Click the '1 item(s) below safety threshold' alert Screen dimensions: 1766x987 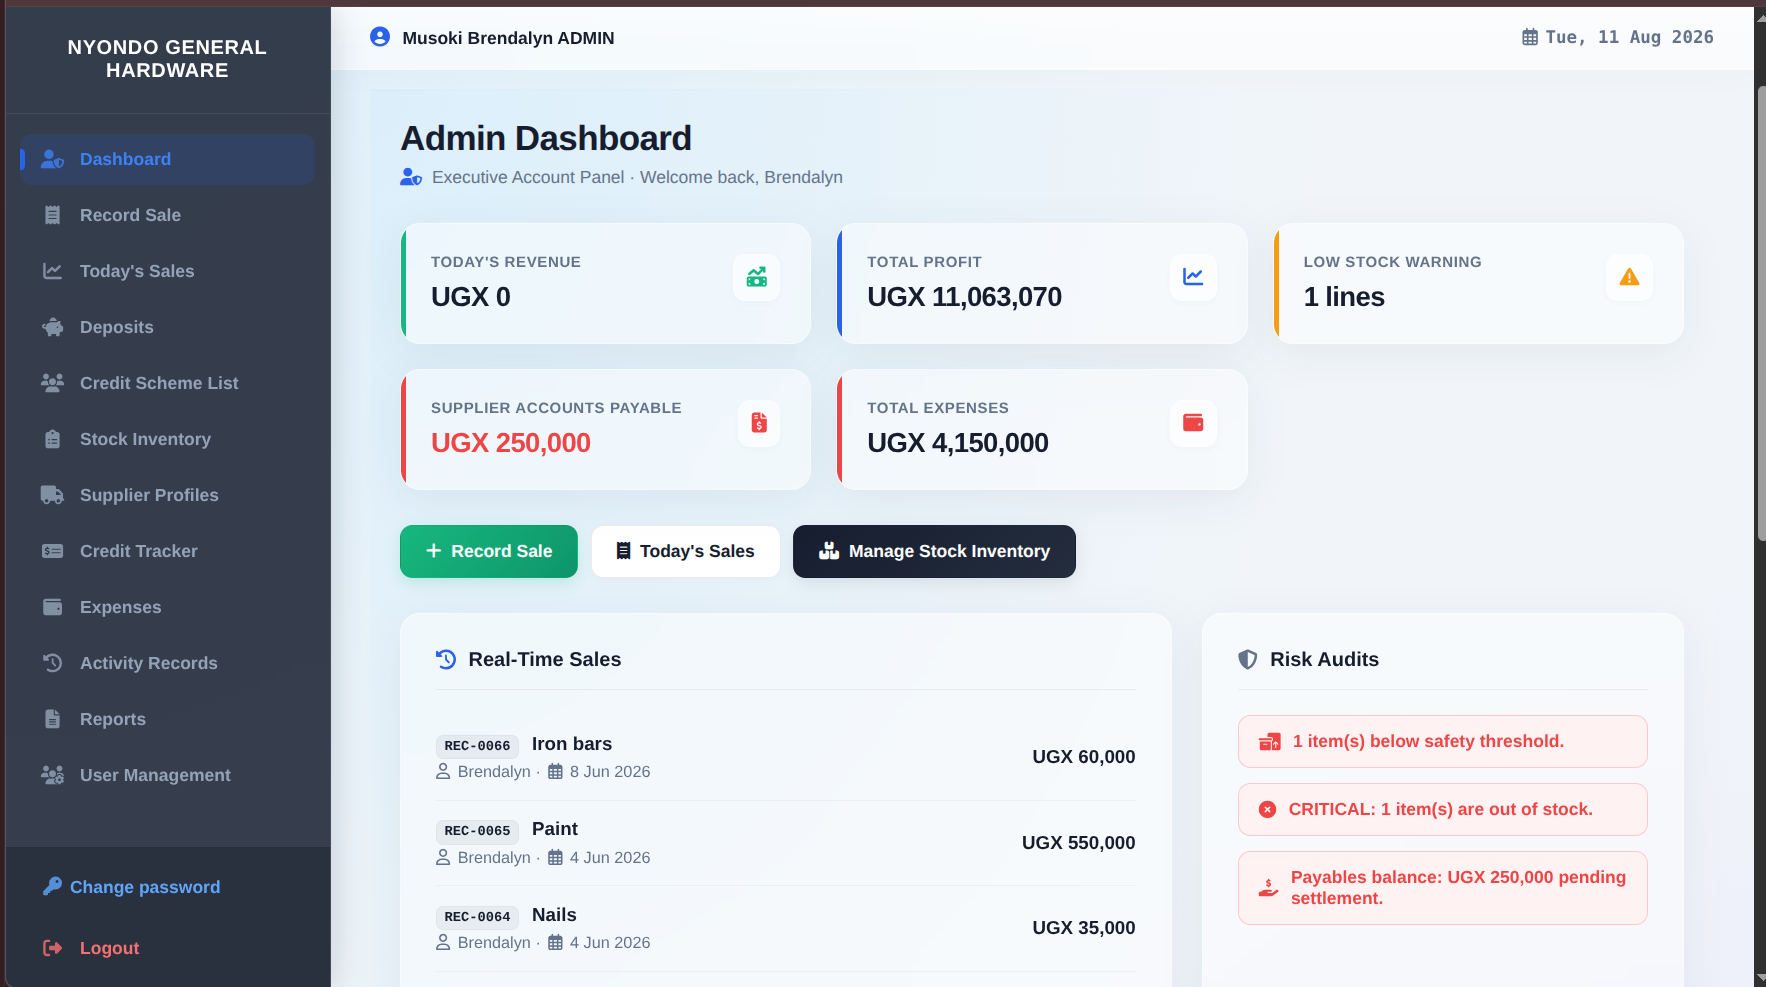pos(1443,741)
